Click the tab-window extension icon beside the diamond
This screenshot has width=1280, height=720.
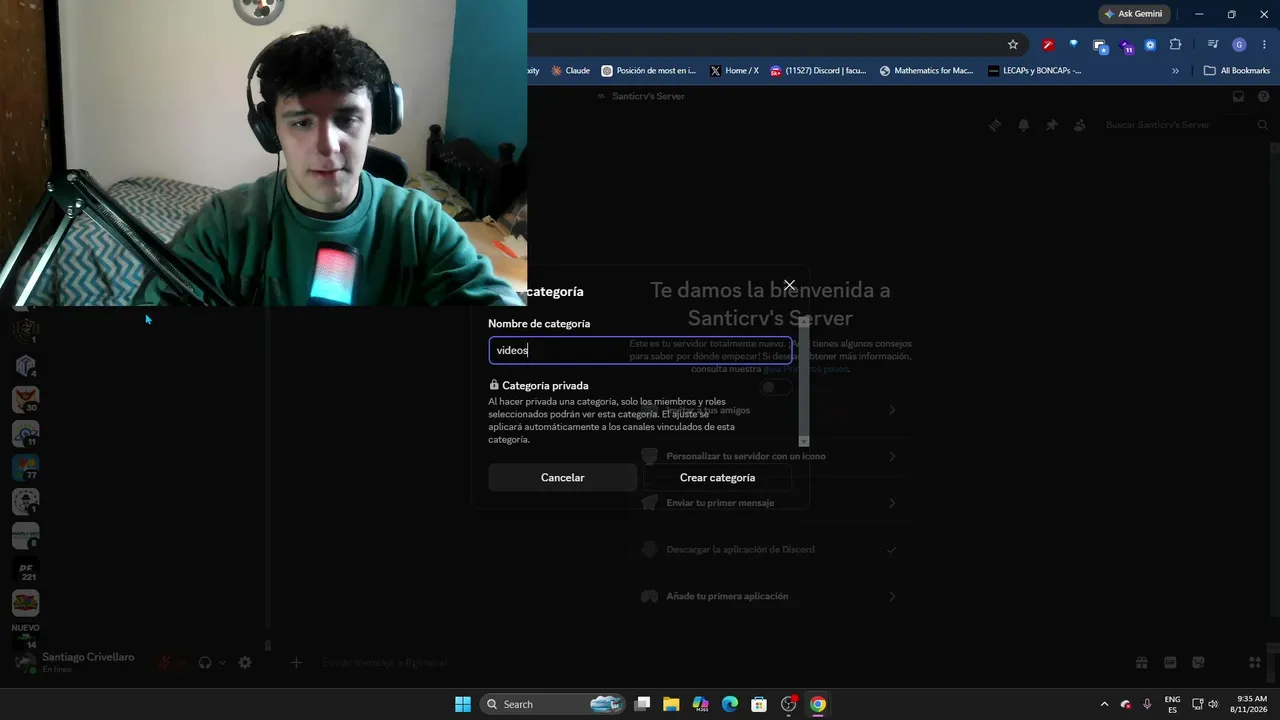[x=1100, y=46]
